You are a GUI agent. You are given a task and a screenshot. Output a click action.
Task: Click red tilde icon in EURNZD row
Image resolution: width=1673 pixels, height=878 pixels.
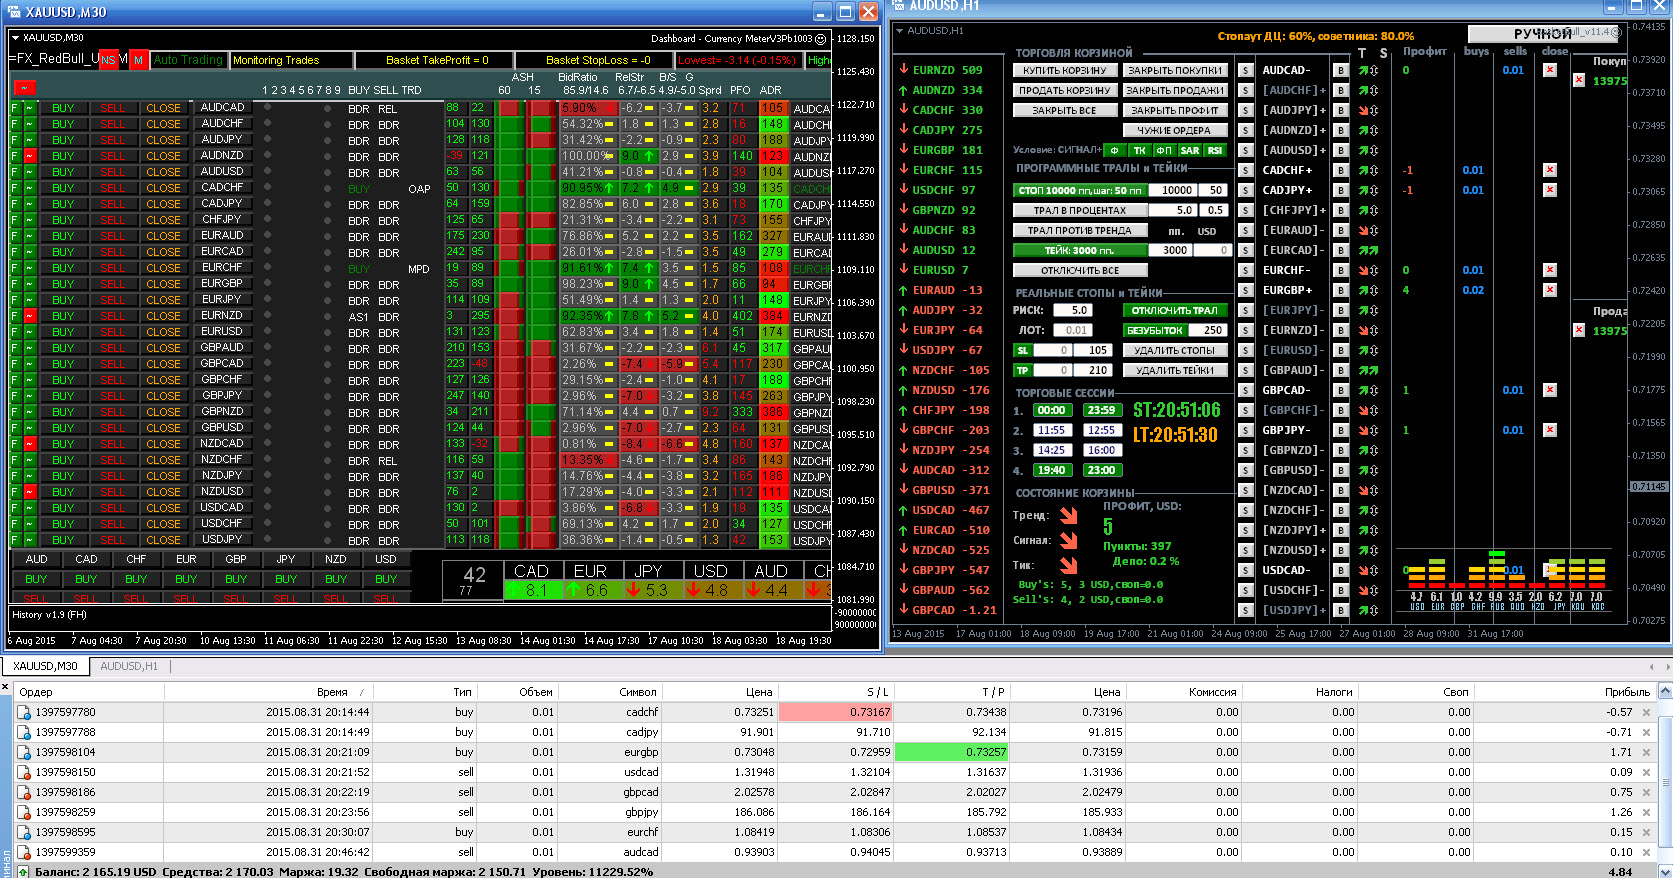[x=30, y=316]
